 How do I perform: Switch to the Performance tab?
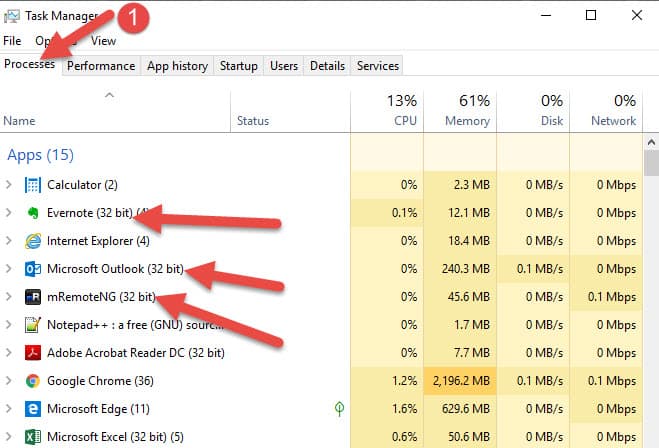click(x=101, y=66)
